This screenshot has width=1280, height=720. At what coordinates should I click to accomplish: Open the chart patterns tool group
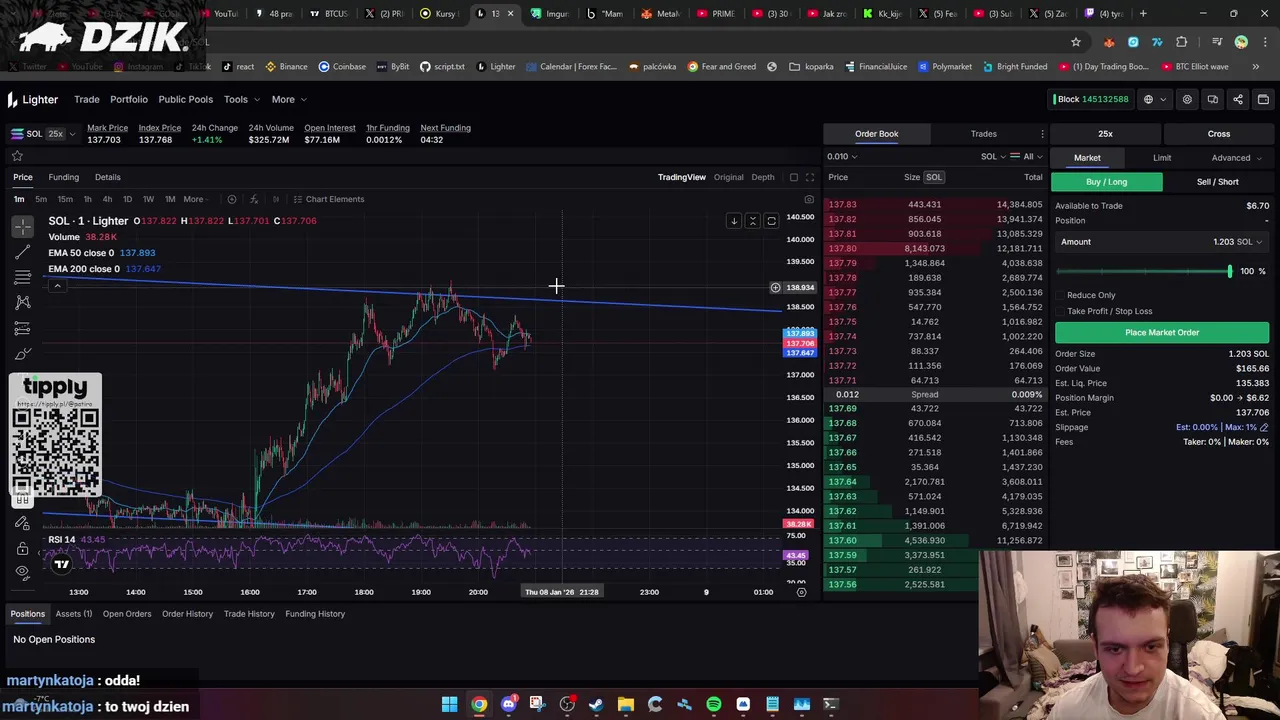[x=22, y=303]
